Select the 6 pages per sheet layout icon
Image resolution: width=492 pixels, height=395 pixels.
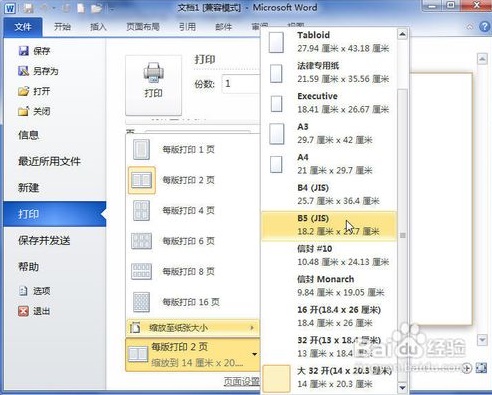[x=141, y=241]
